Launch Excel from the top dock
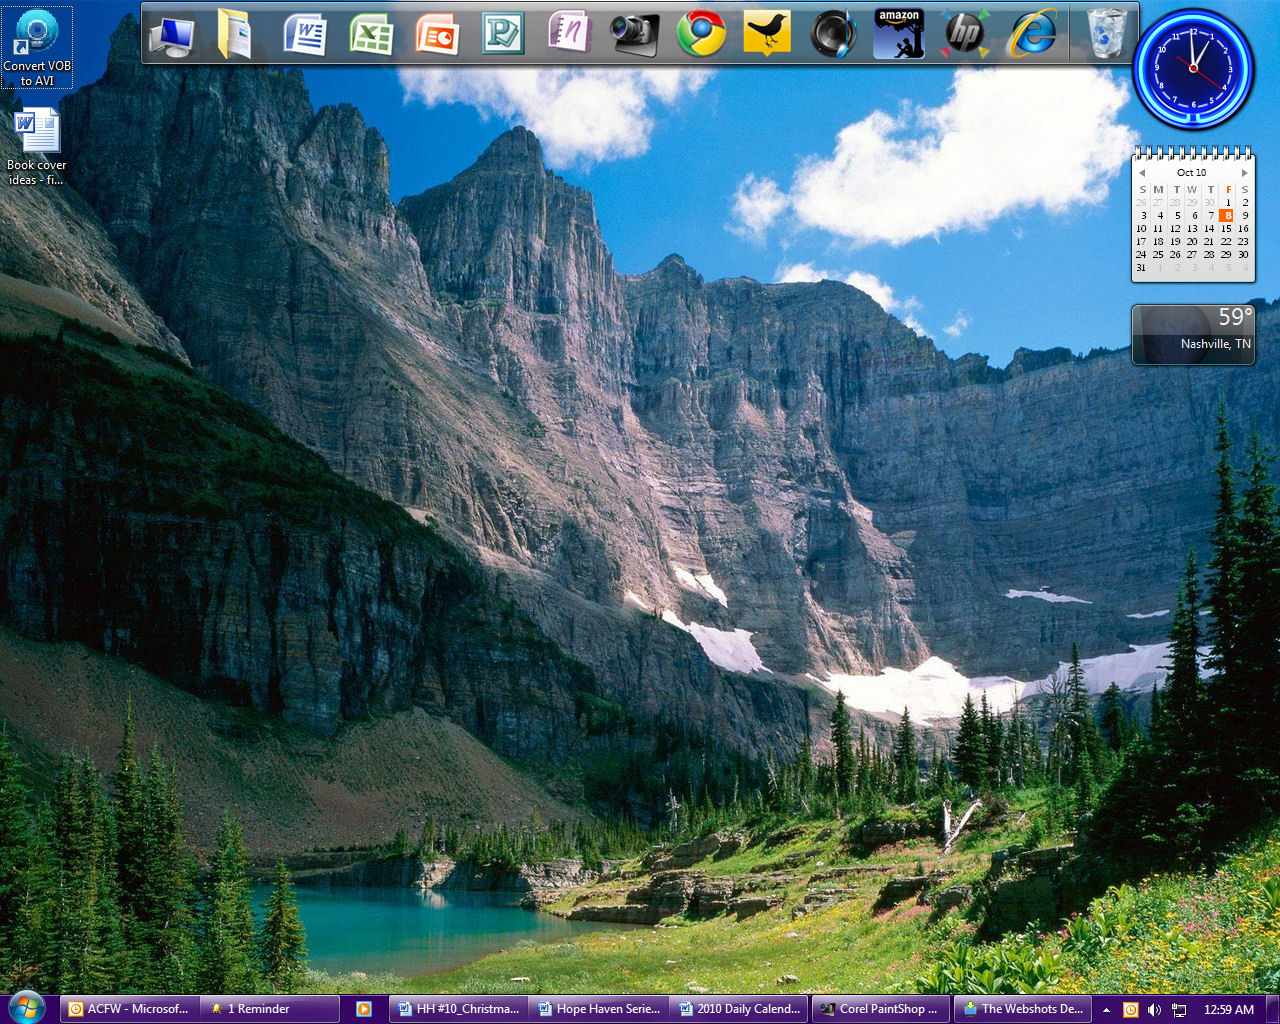The width and height of the screenshot is (1280, 1024). point(371,35)
